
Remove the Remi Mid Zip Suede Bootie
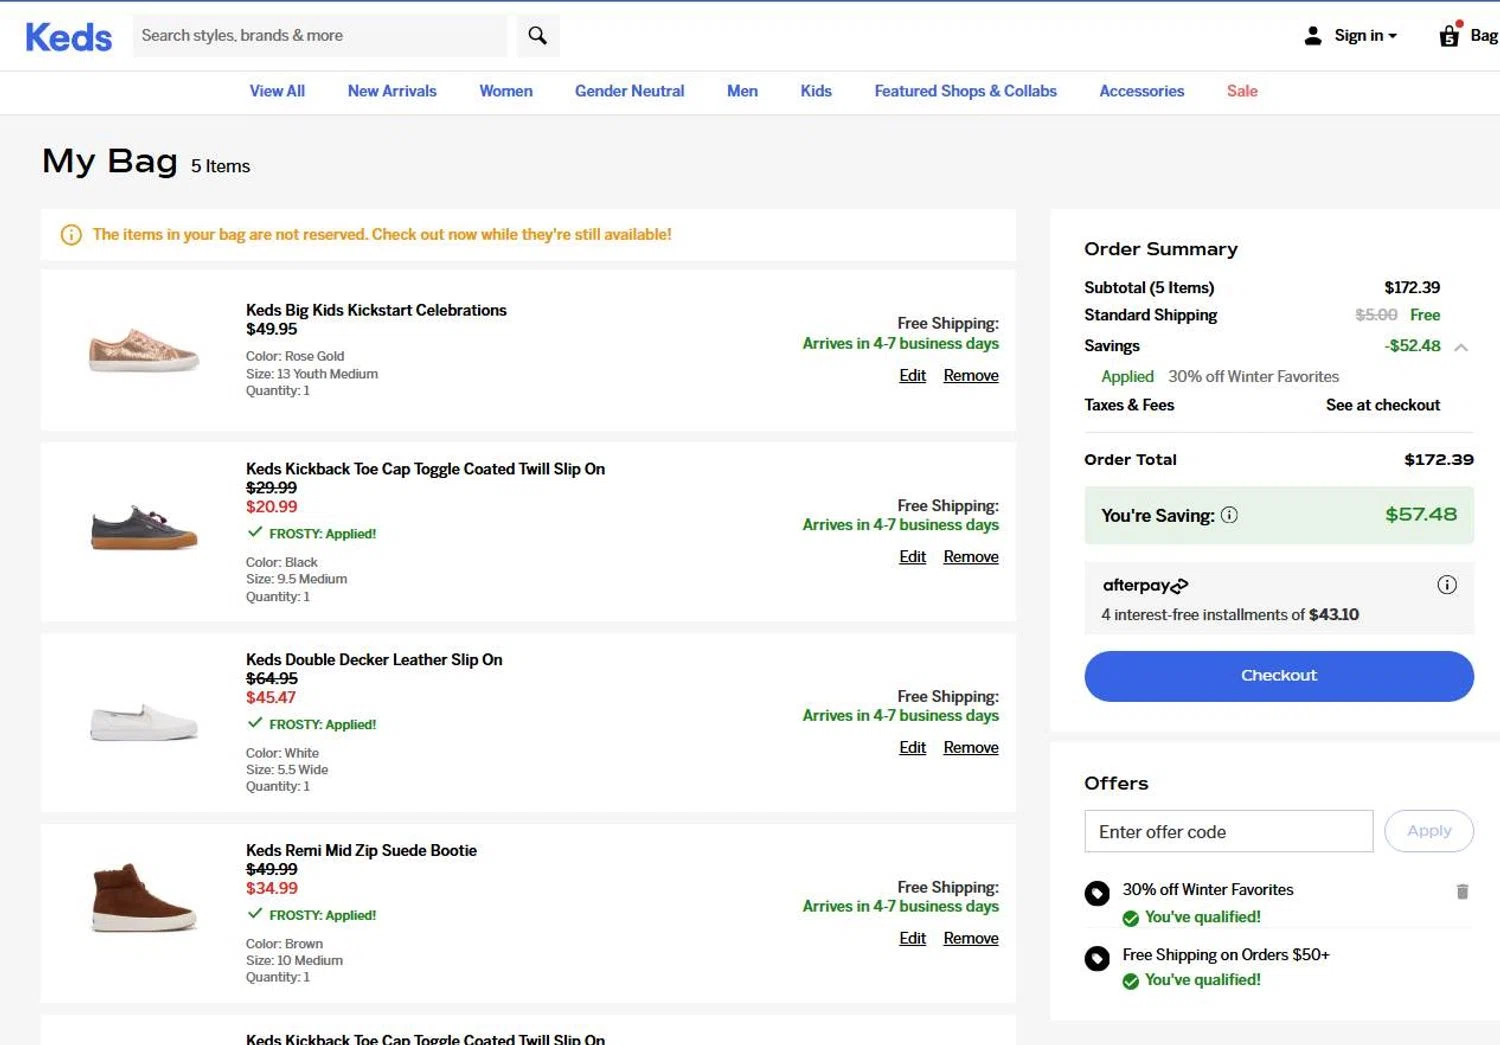tap(971, 939)
